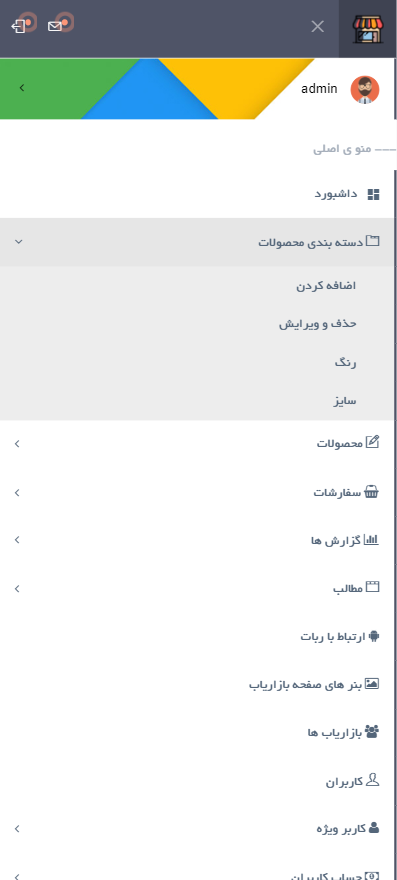This screenshot has width=397, height=880.
Task: Click the ارتباط با ربات android icon
Action: pos(374,636)
